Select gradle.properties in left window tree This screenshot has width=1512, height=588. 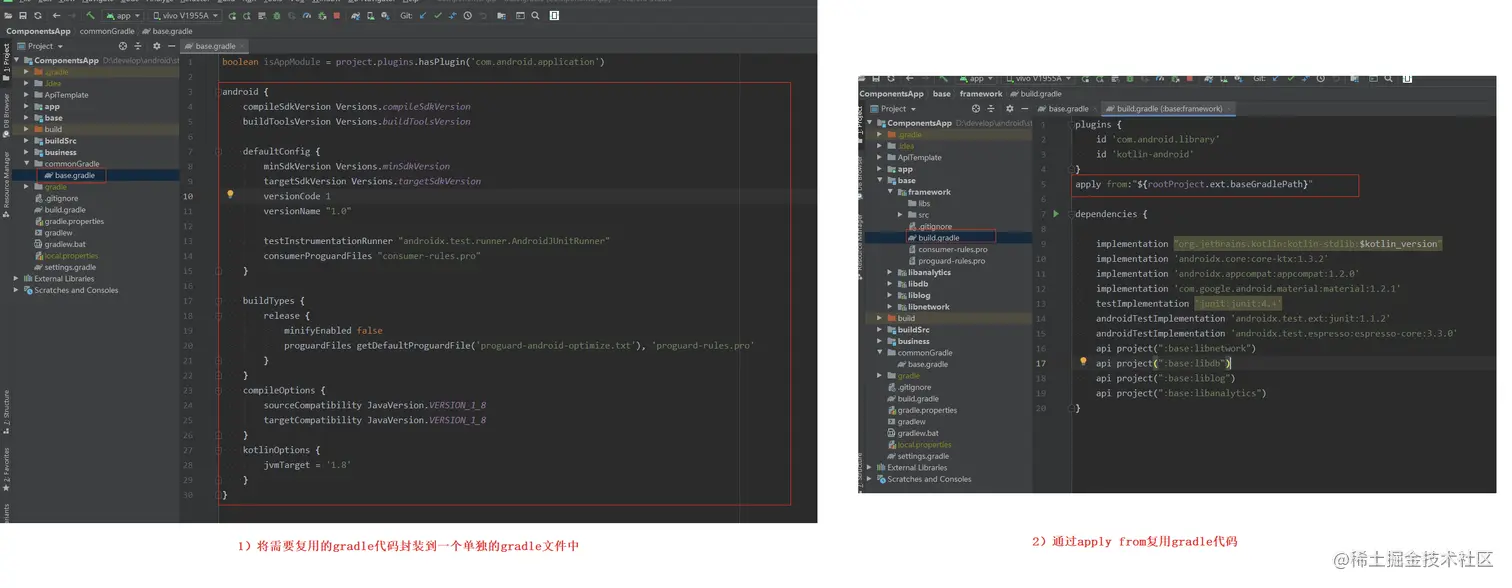75,222
